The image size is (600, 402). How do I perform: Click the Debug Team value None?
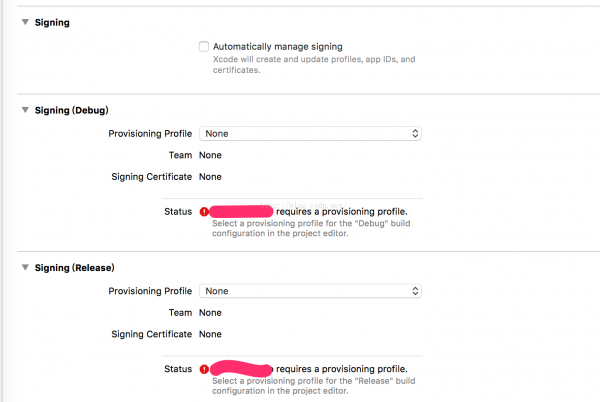(x=210, y=155)
